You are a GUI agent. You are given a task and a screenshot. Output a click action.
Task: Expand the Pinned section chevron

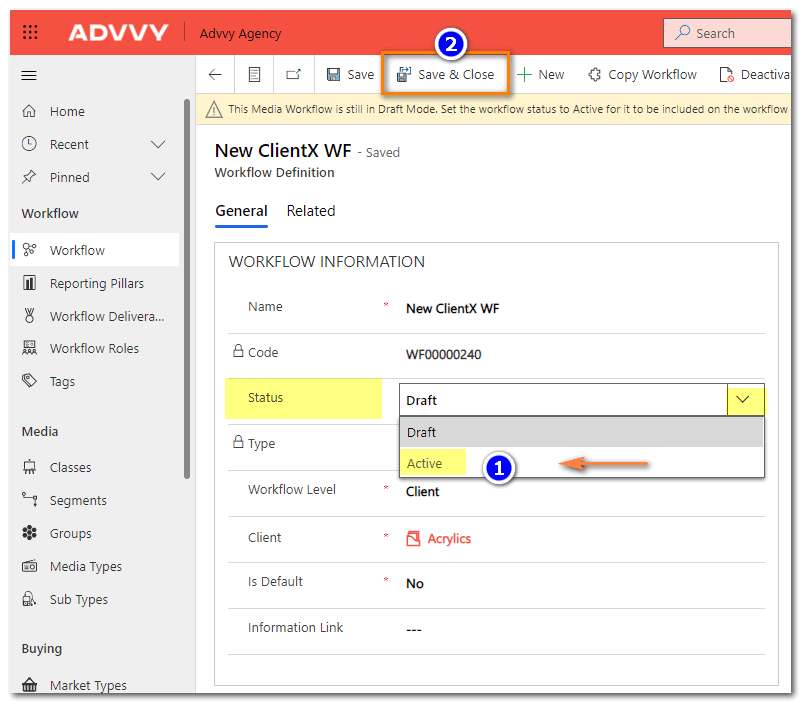coord(157,178)
